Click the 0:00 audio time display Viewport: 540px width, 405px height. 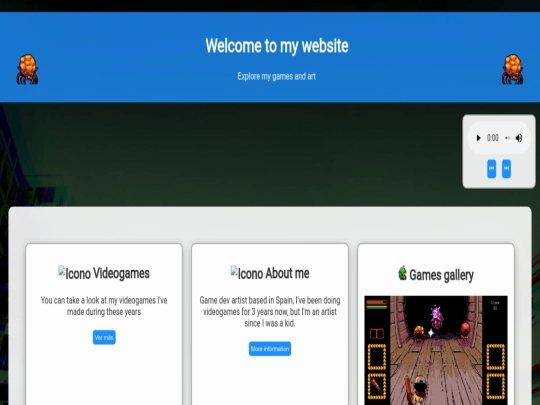tap(493, 138)
